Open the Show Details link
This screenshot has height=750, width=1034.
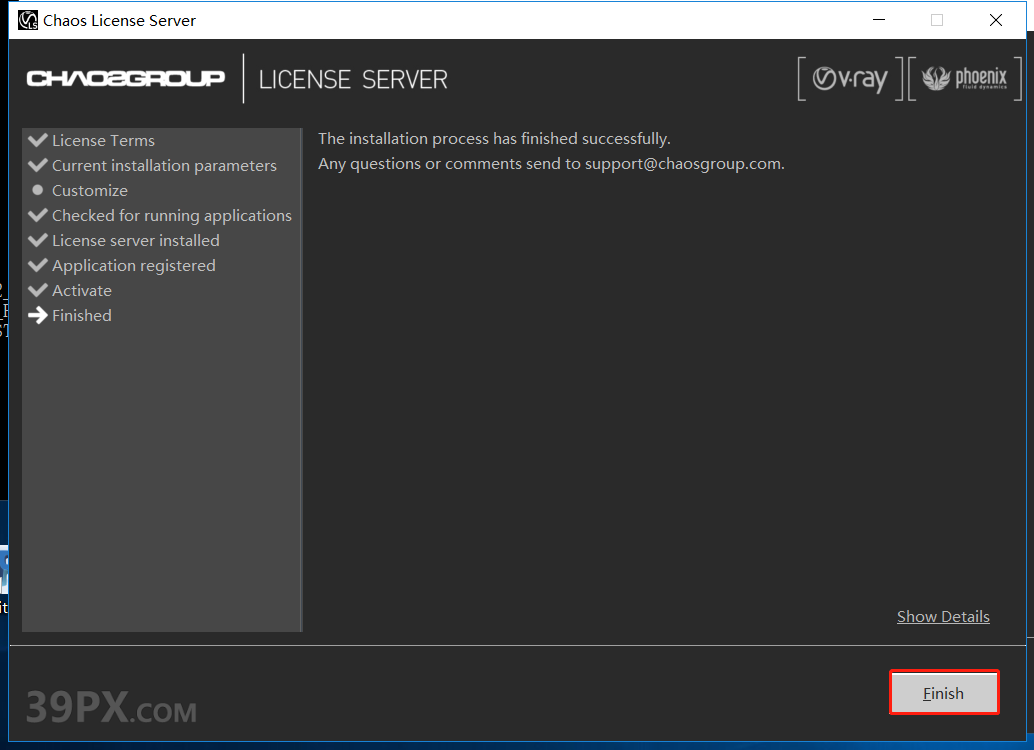943,617
